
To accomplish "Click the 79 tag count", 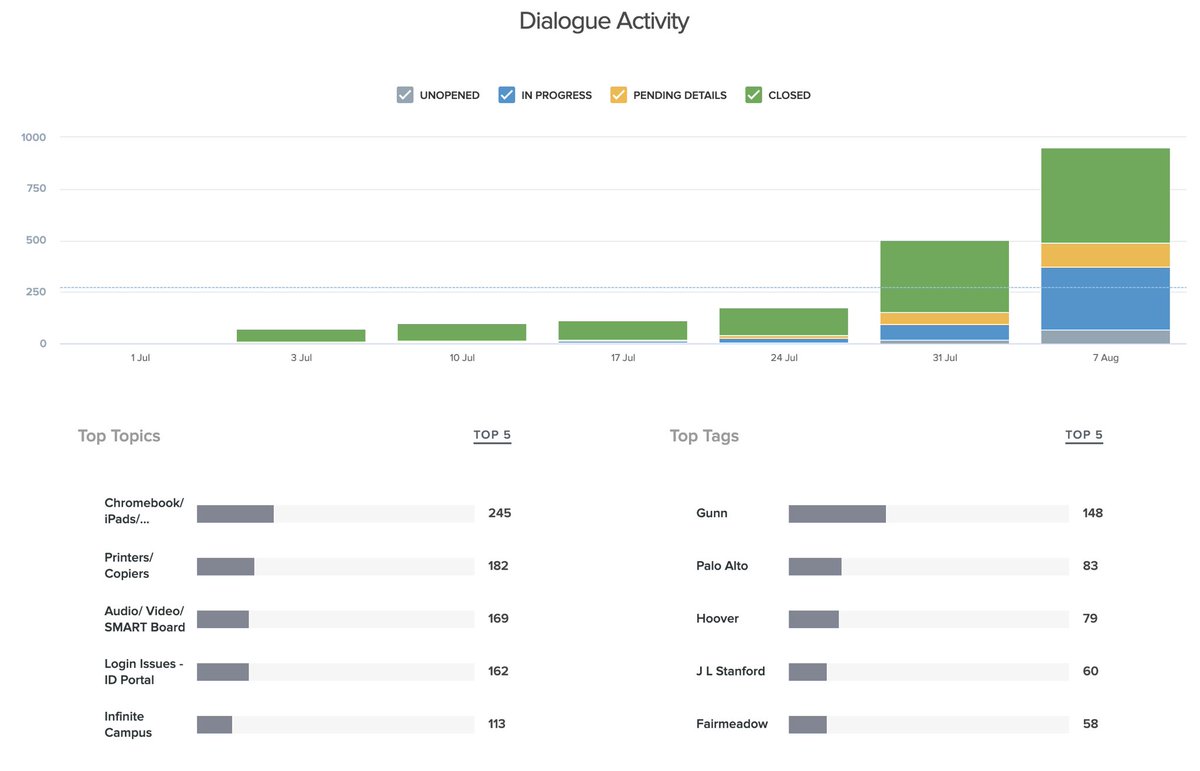I will click(x=1090, y=618).
